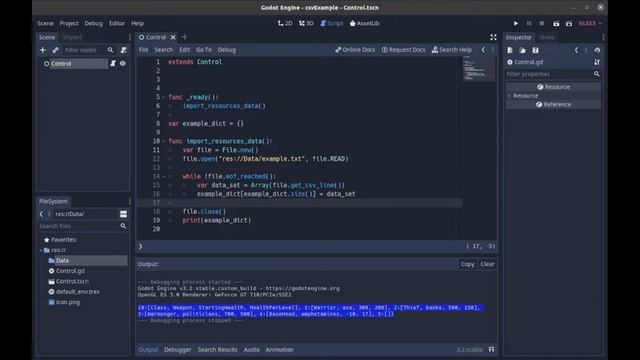Collapse the res:// folder
The height and width of the screenshot is (360, 640).
[41, 250]
